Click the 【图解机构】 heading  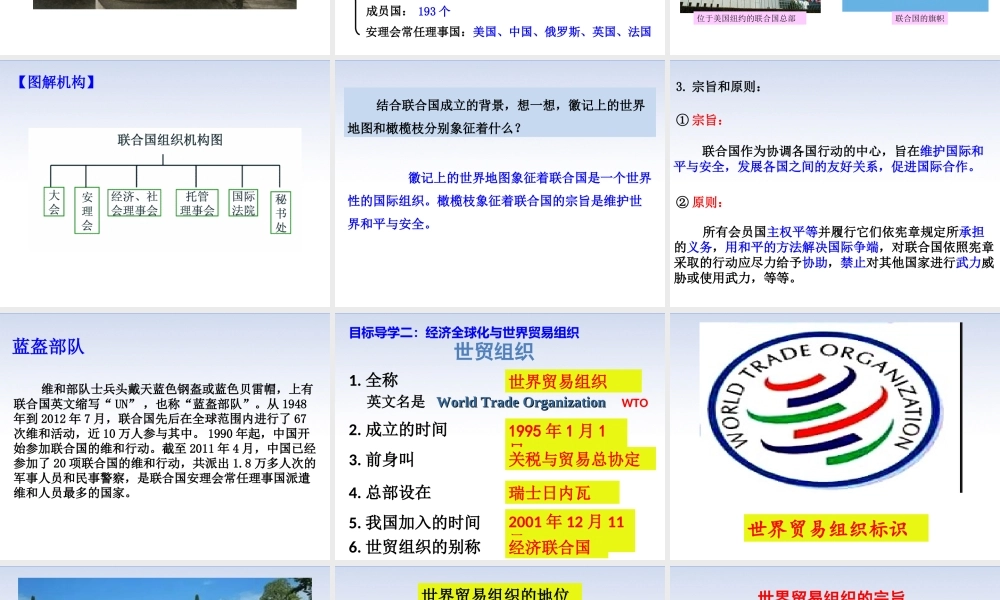(56, 82)
